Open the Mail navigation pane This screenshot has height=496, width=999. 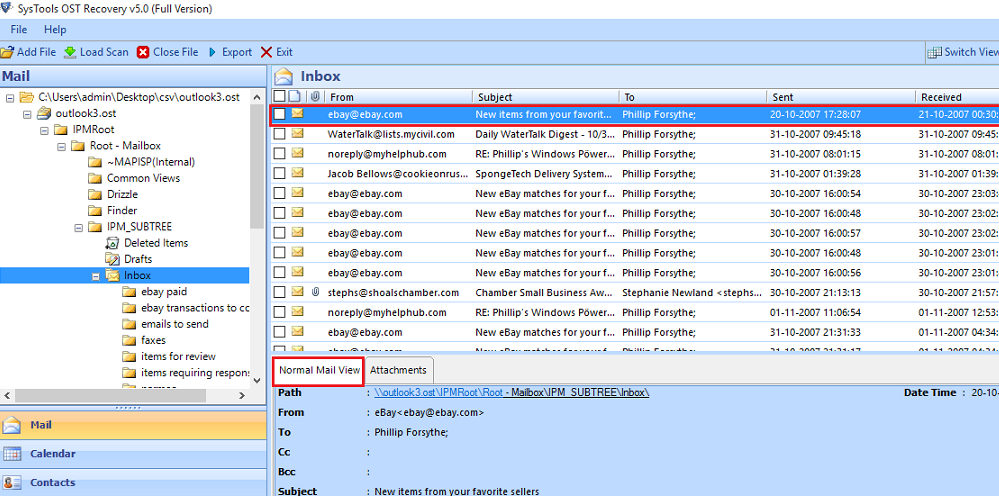tap(133, 425)
